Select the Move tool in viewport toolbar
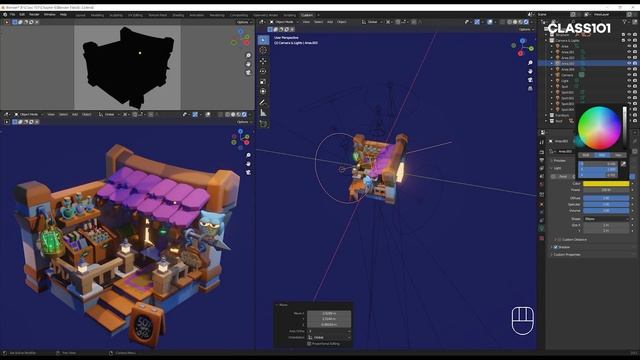The width and height of the screenshot is (640, 360). [263, 61]
